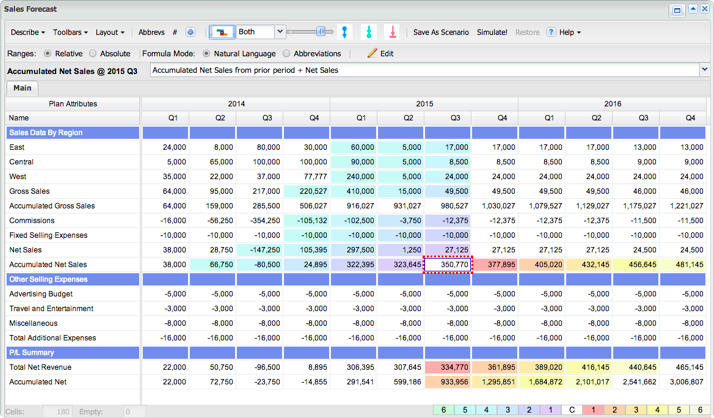The height and width of the screenshot is (418, 714).
Task: Click the Accumulated Net cell 3,006,807
Action: pyautogui.click(x=683, y=382)
